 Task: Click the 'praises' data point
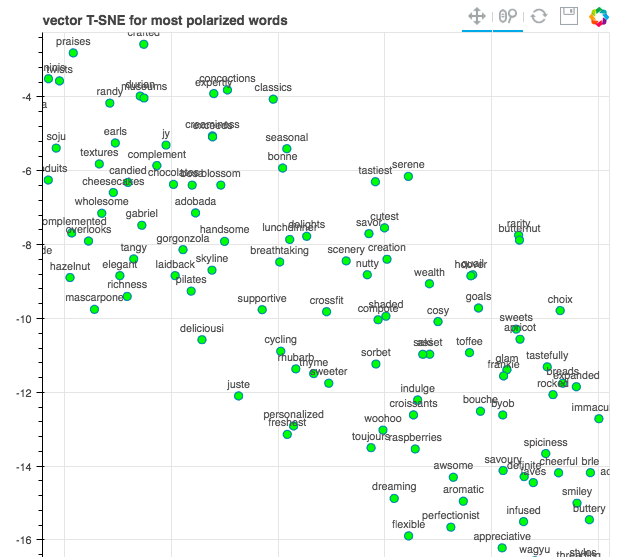click(x=73, y=52)
